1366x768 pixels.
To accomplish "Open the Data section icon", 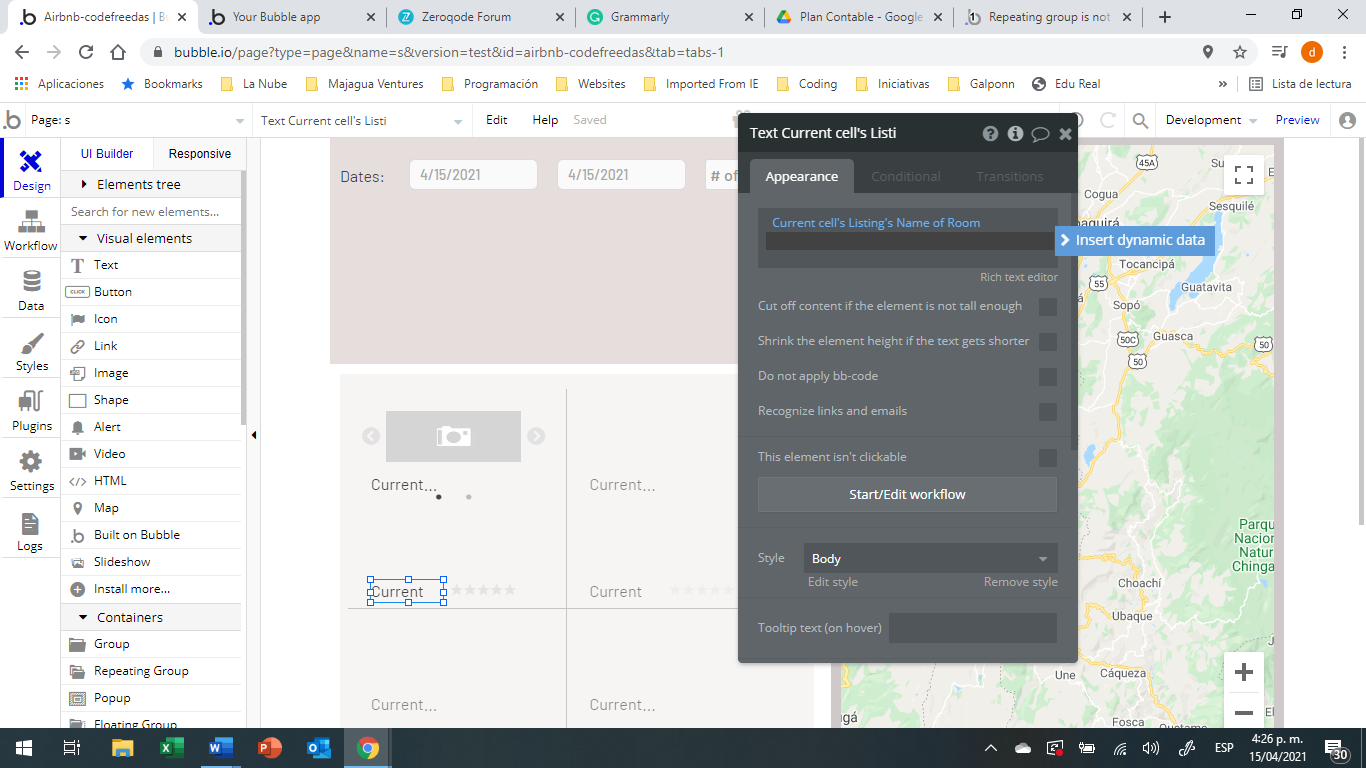I will [x=31, y=290].
